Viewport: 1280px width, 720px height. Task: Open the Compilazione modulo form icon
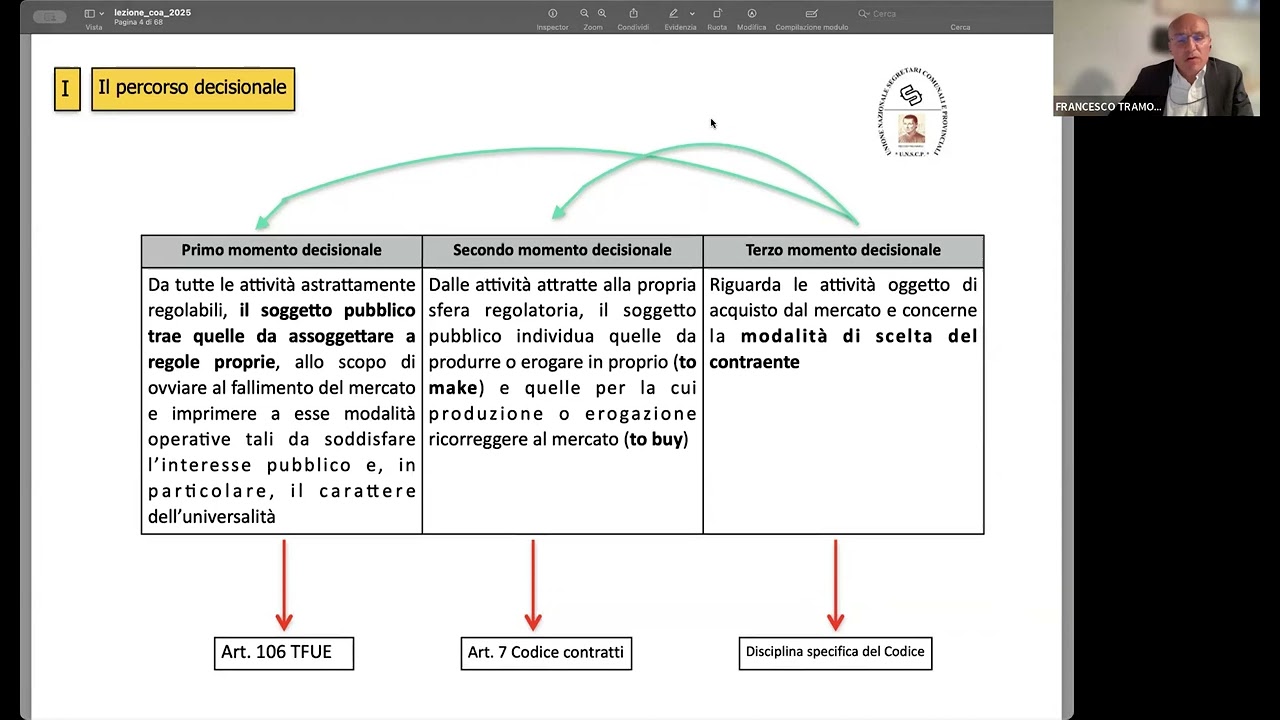pos(811,13)
